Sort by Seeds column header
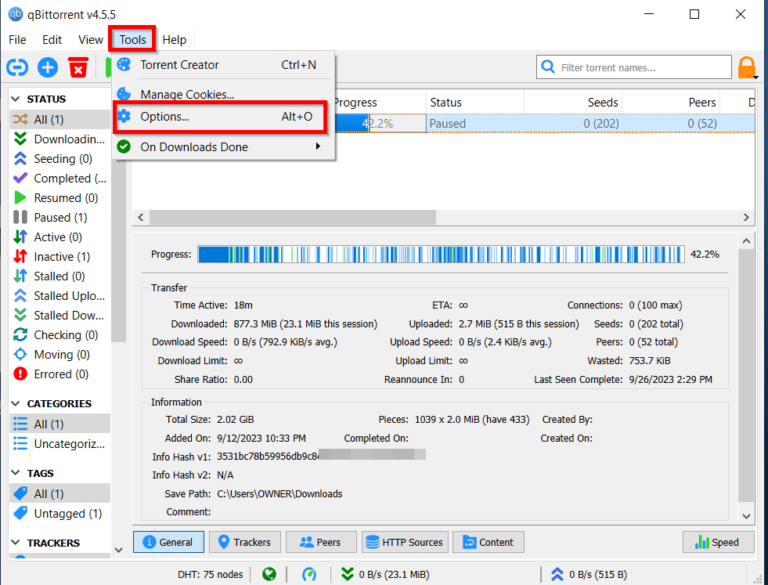The height and width of the screenshot is (585, 768). click(573, 102)
